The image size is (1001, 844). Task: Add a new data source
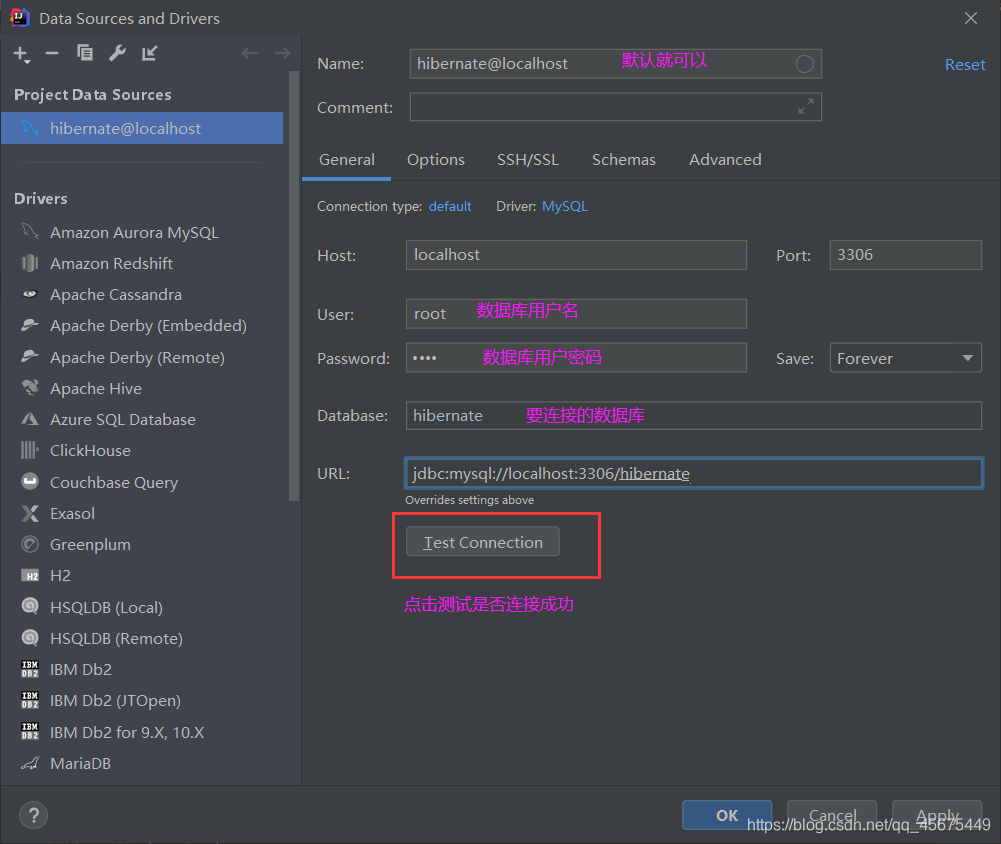(21, 53)
